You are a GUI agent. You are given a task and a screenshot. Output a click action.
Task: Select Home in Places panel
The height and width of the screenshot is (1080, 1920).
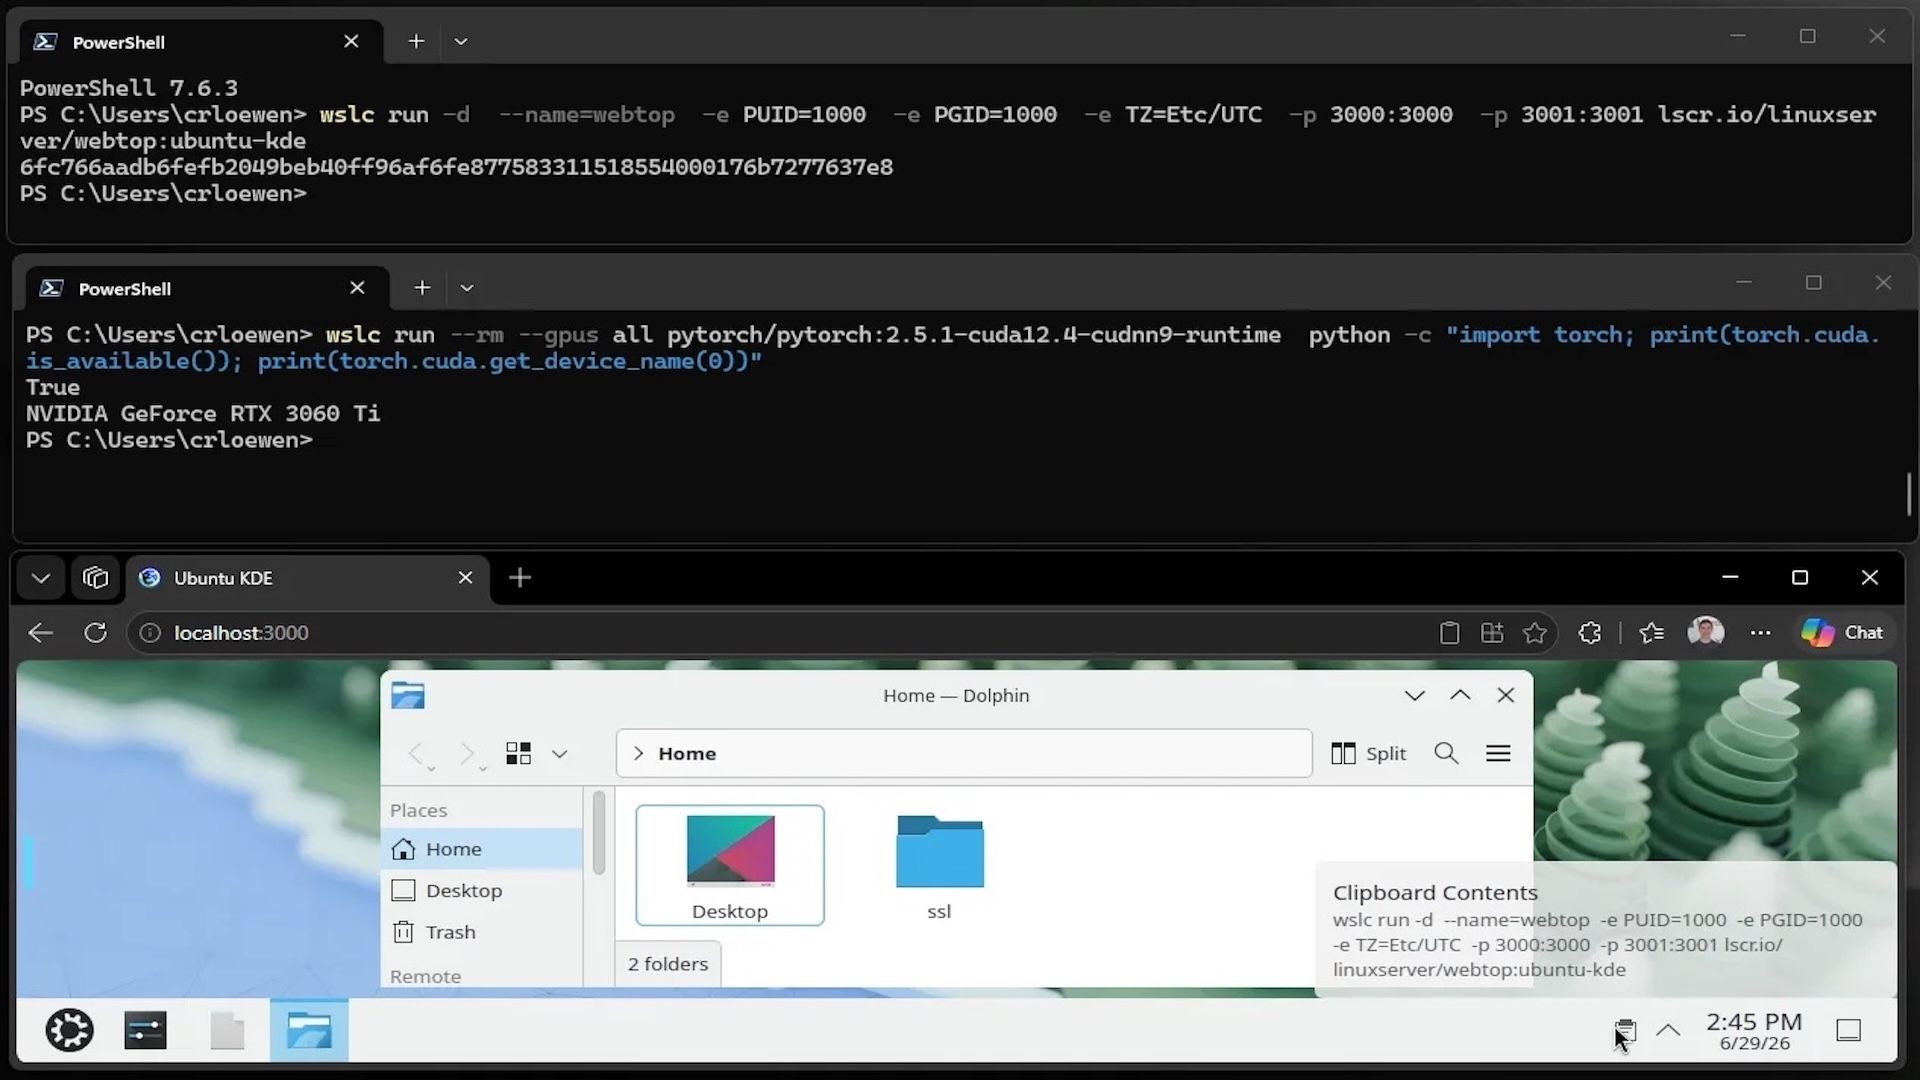[484, 849]
